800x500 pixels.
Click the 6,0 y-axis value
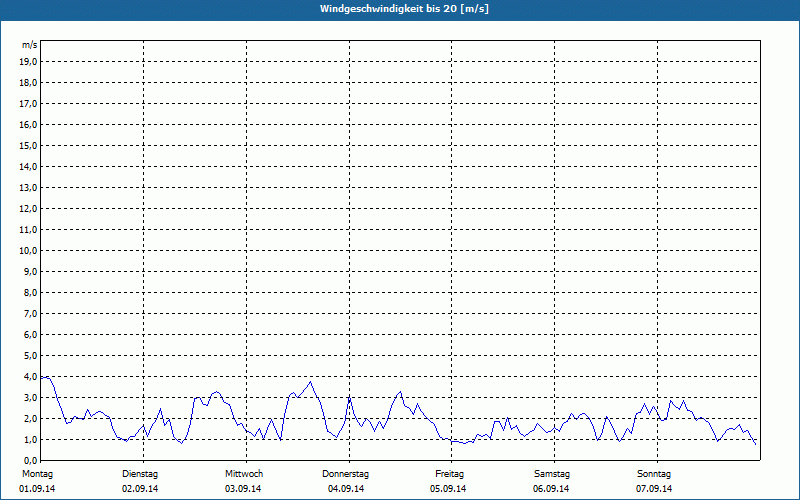click(31, 335)
